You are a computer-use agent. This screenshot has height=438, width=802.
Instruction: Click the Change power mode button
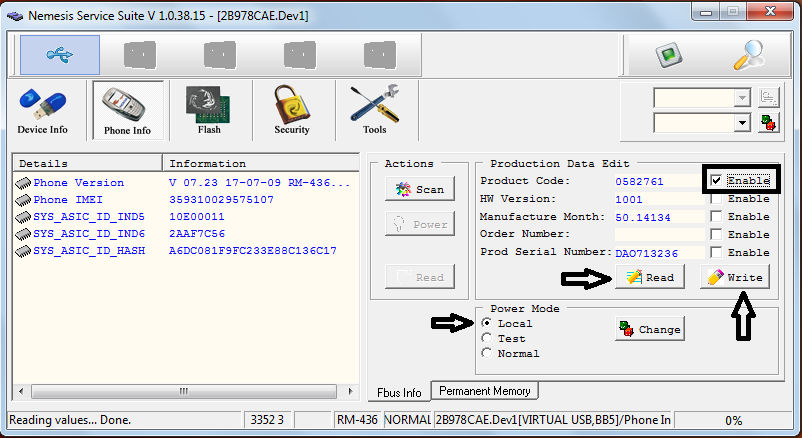coord(650,330)
